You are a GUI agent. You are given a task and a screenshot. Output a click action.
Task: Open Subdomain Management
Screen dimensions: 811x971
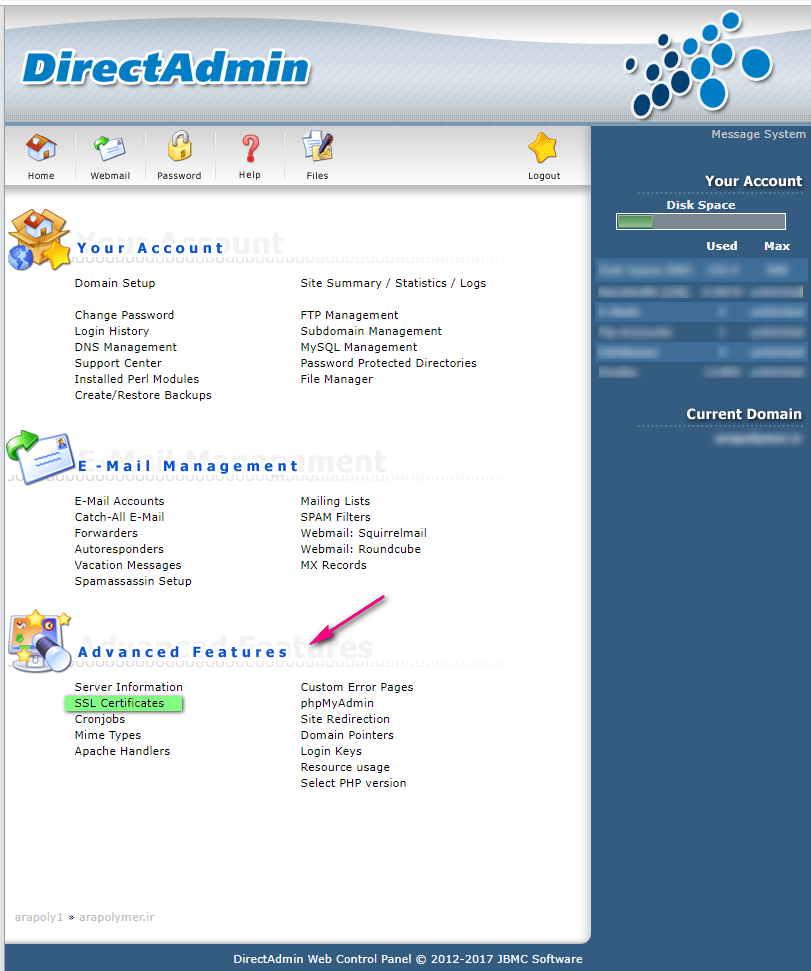tap(371, 331)
